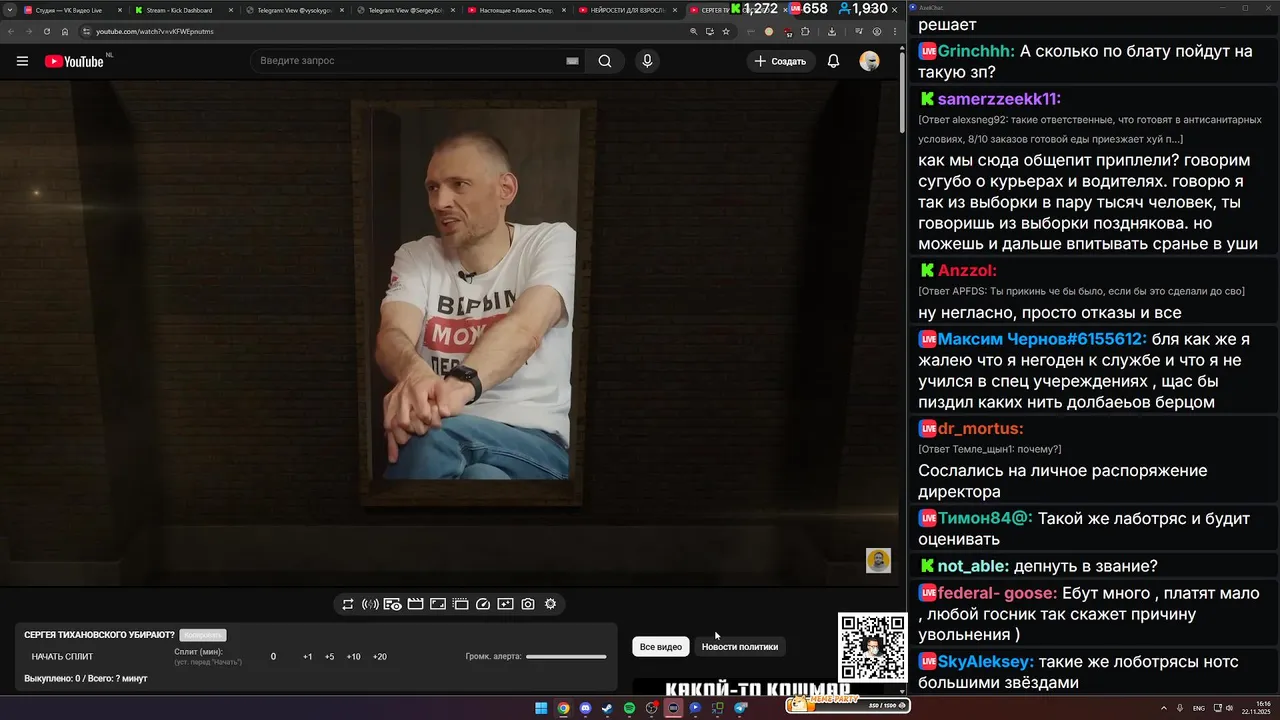Image resolution: width=1280 pixels, height=720 pixels.
Task: Adjust the Громк. алерта volume slider
Action: tap(566, 657)
